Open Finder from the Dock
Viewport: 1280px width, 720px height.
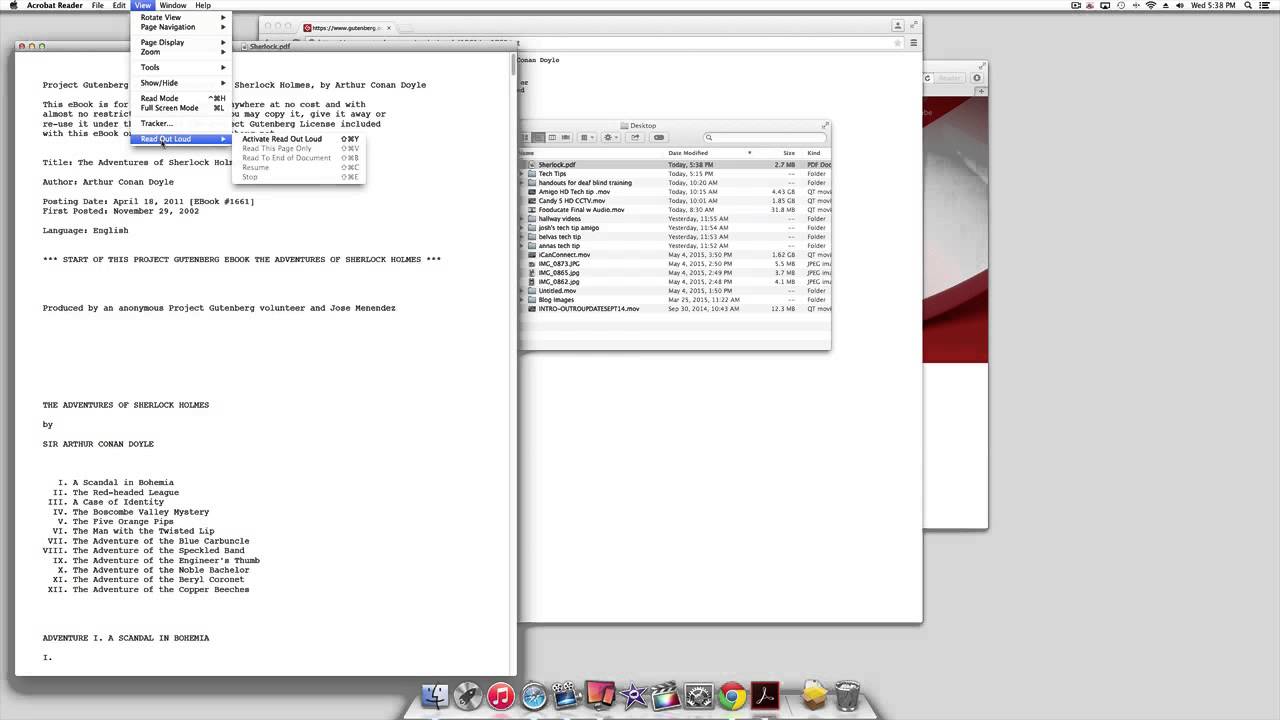click(435, 696)
